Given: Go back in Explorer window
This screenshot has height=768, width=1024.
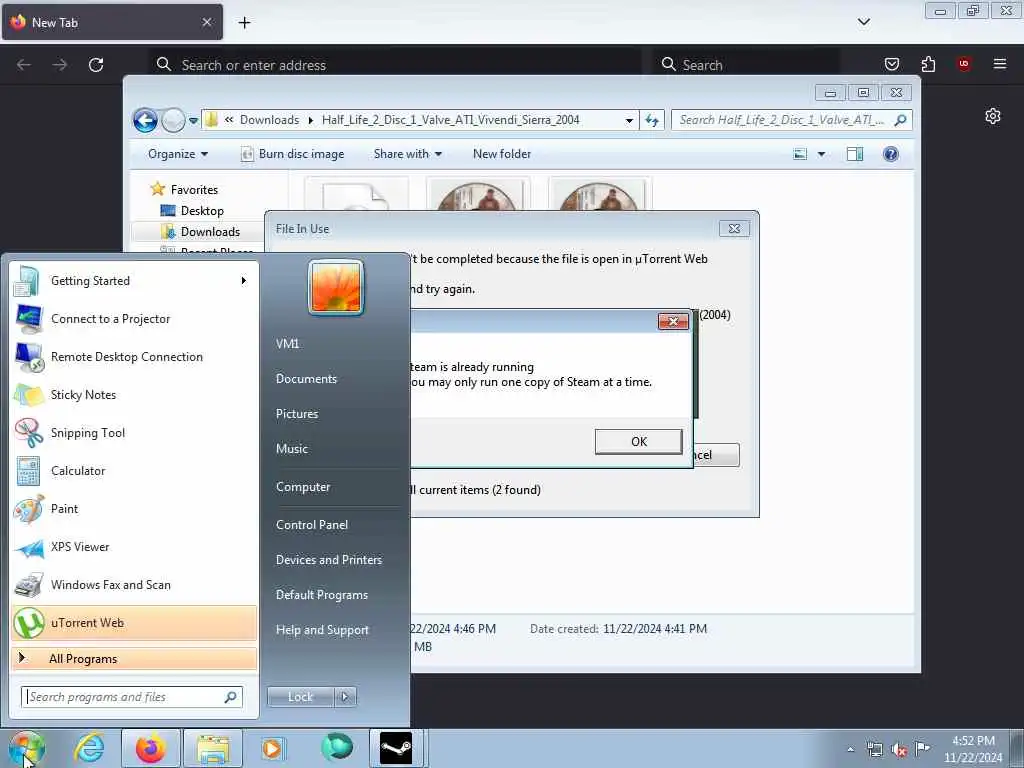Looking at the screenshot, I should coord(145,120).
